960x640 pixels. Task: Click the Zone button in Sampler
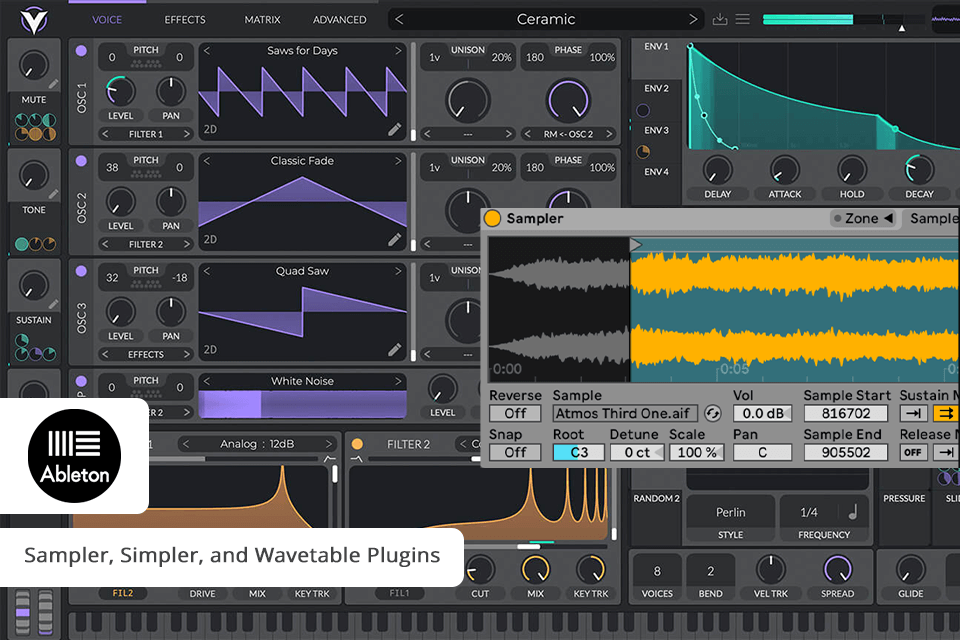coord(863,218)
